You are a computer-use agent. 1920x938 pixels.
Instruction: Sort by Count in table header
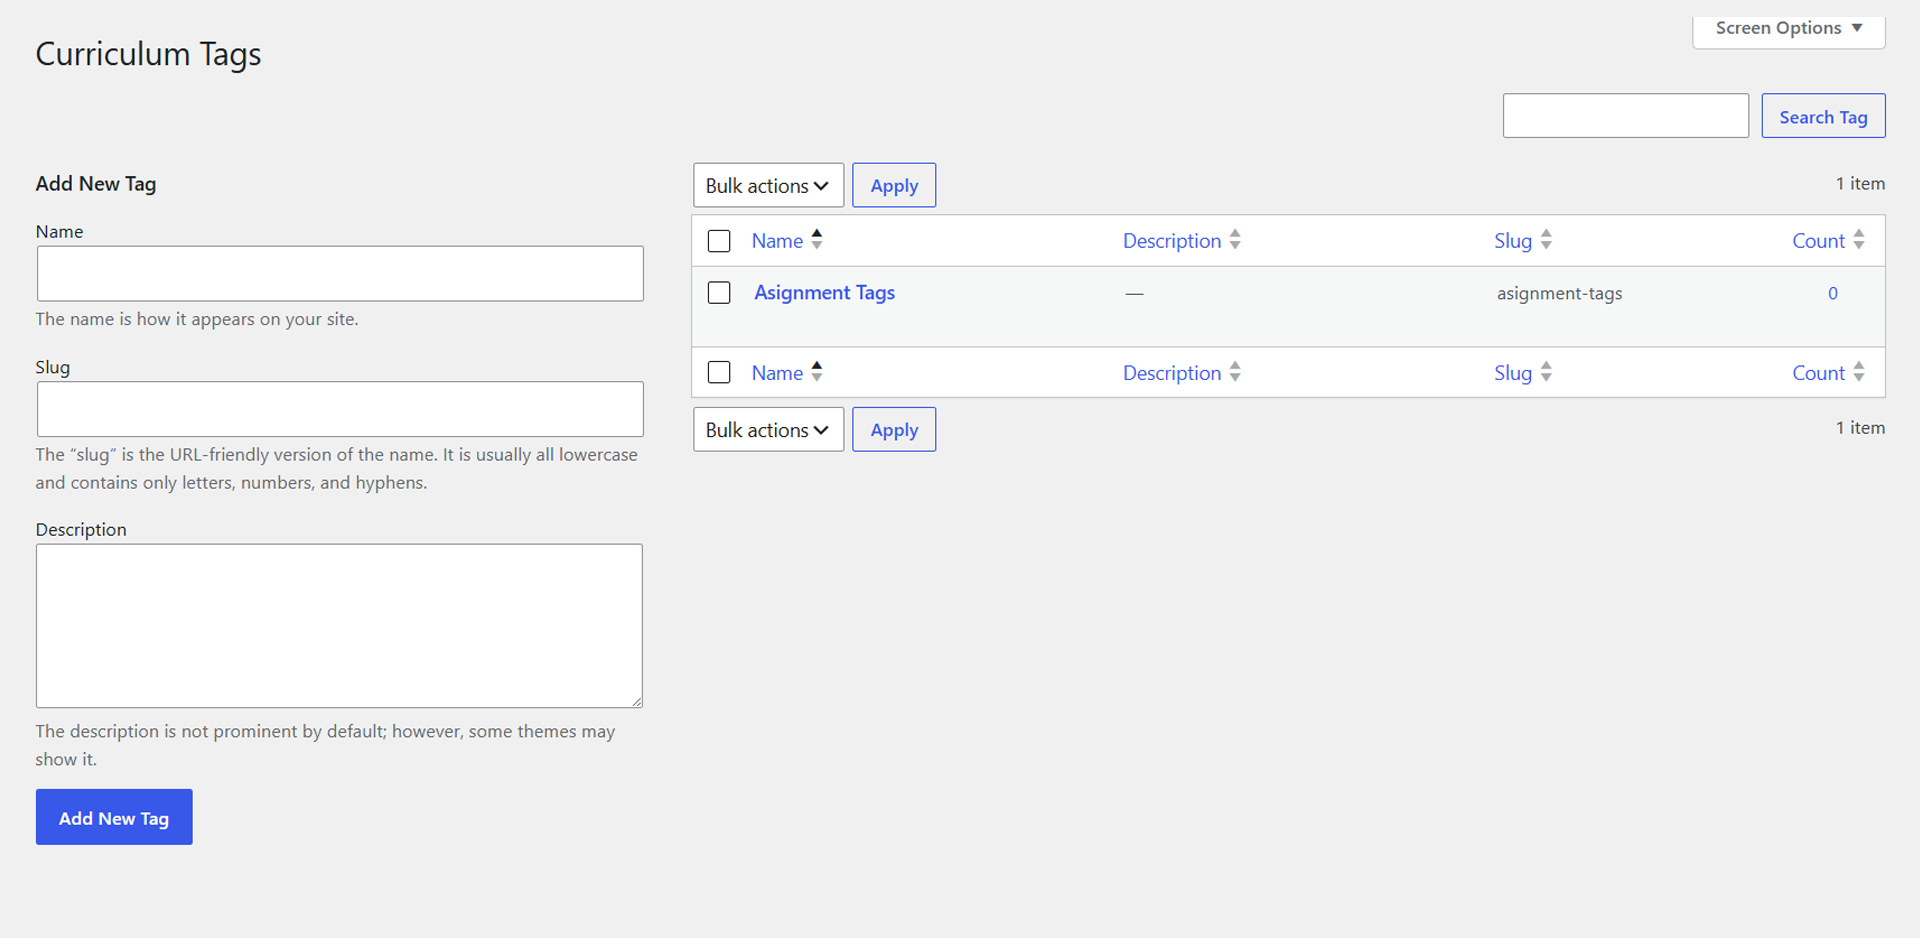click(x=1818, y=241)
